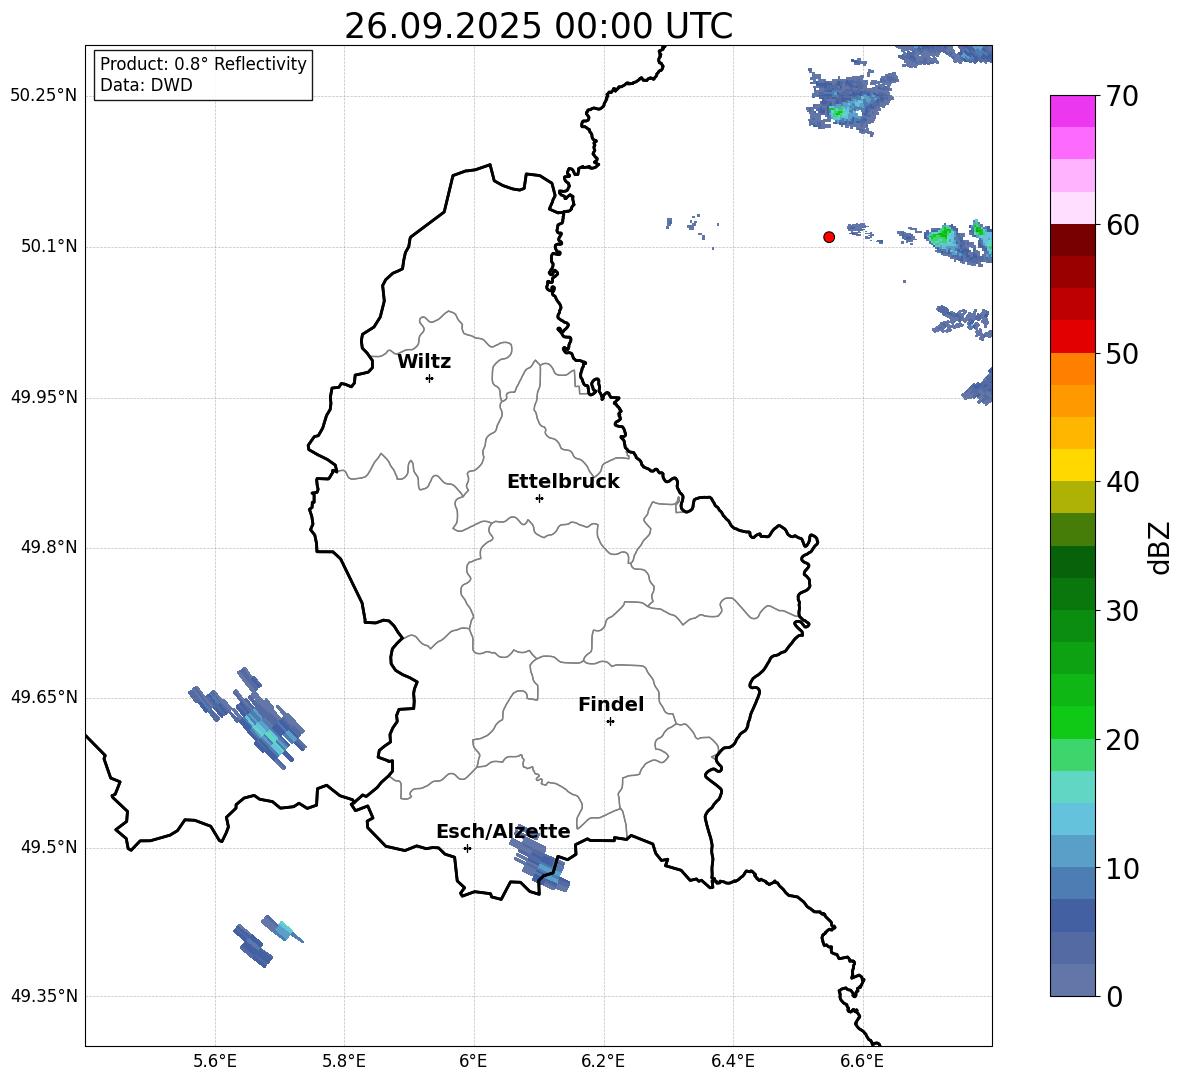This screenshot has height=1081, width=1184.
Task: Click the 49.8°N latitude label
Action: 50,547
